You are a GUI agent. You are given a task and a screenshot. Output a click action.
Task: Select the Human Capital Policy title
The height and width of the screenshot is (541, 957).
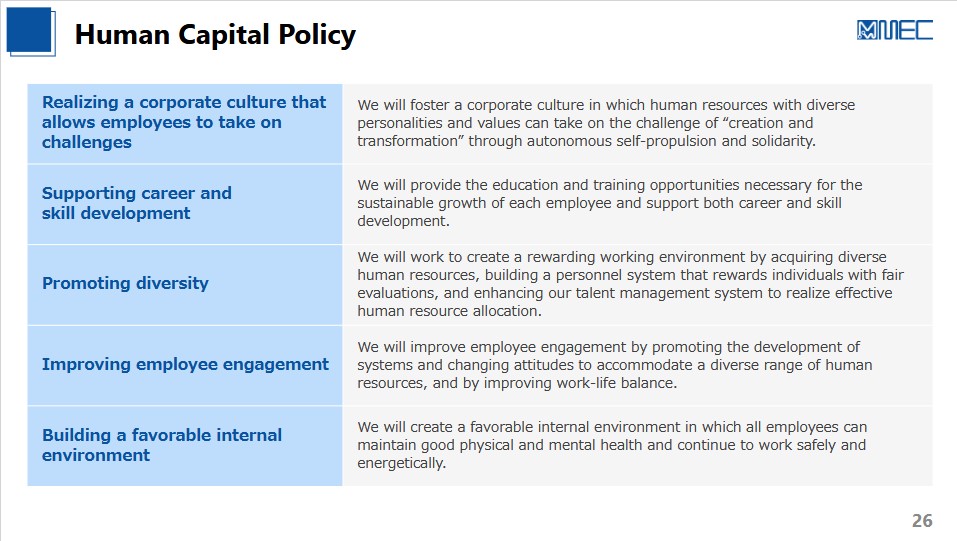tap(215, 34)
